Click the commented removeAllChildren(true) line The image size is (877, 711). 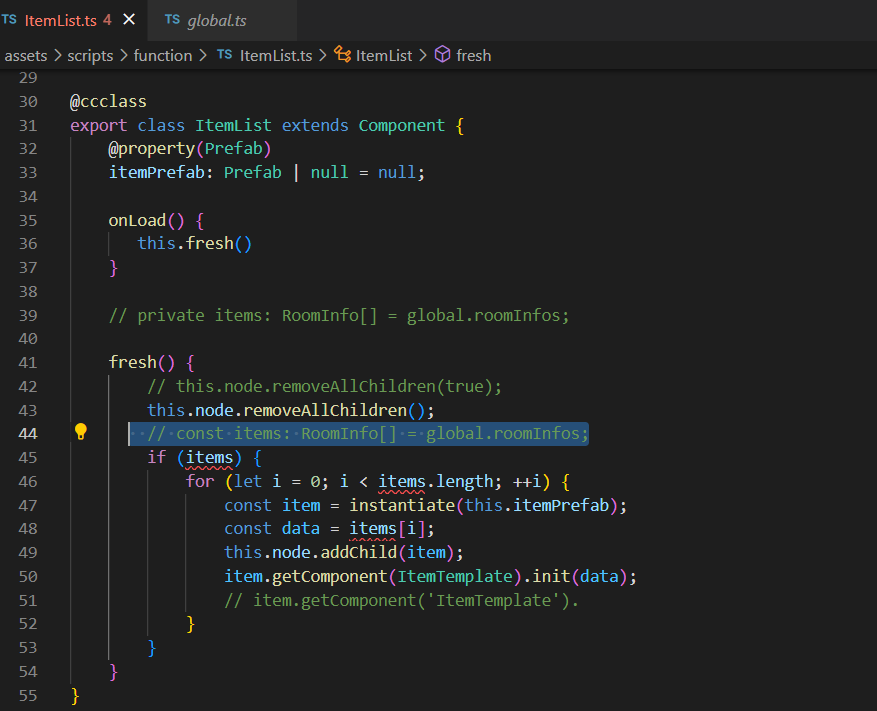tap(324, 387)
